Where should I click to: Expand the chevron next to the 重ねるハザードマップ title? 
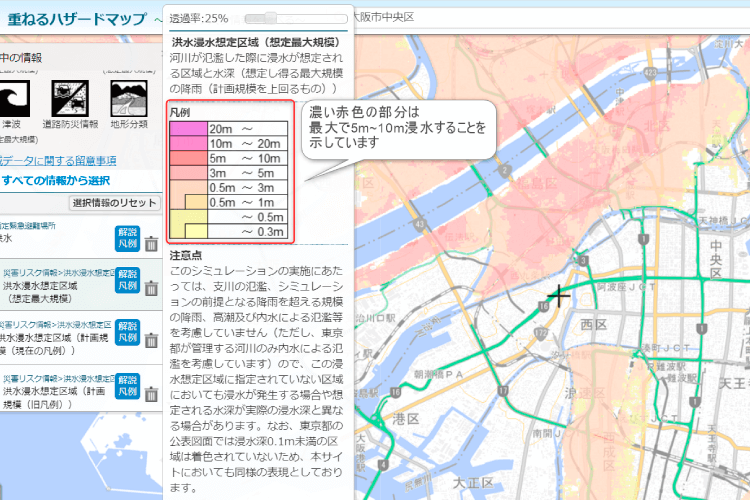158,20
